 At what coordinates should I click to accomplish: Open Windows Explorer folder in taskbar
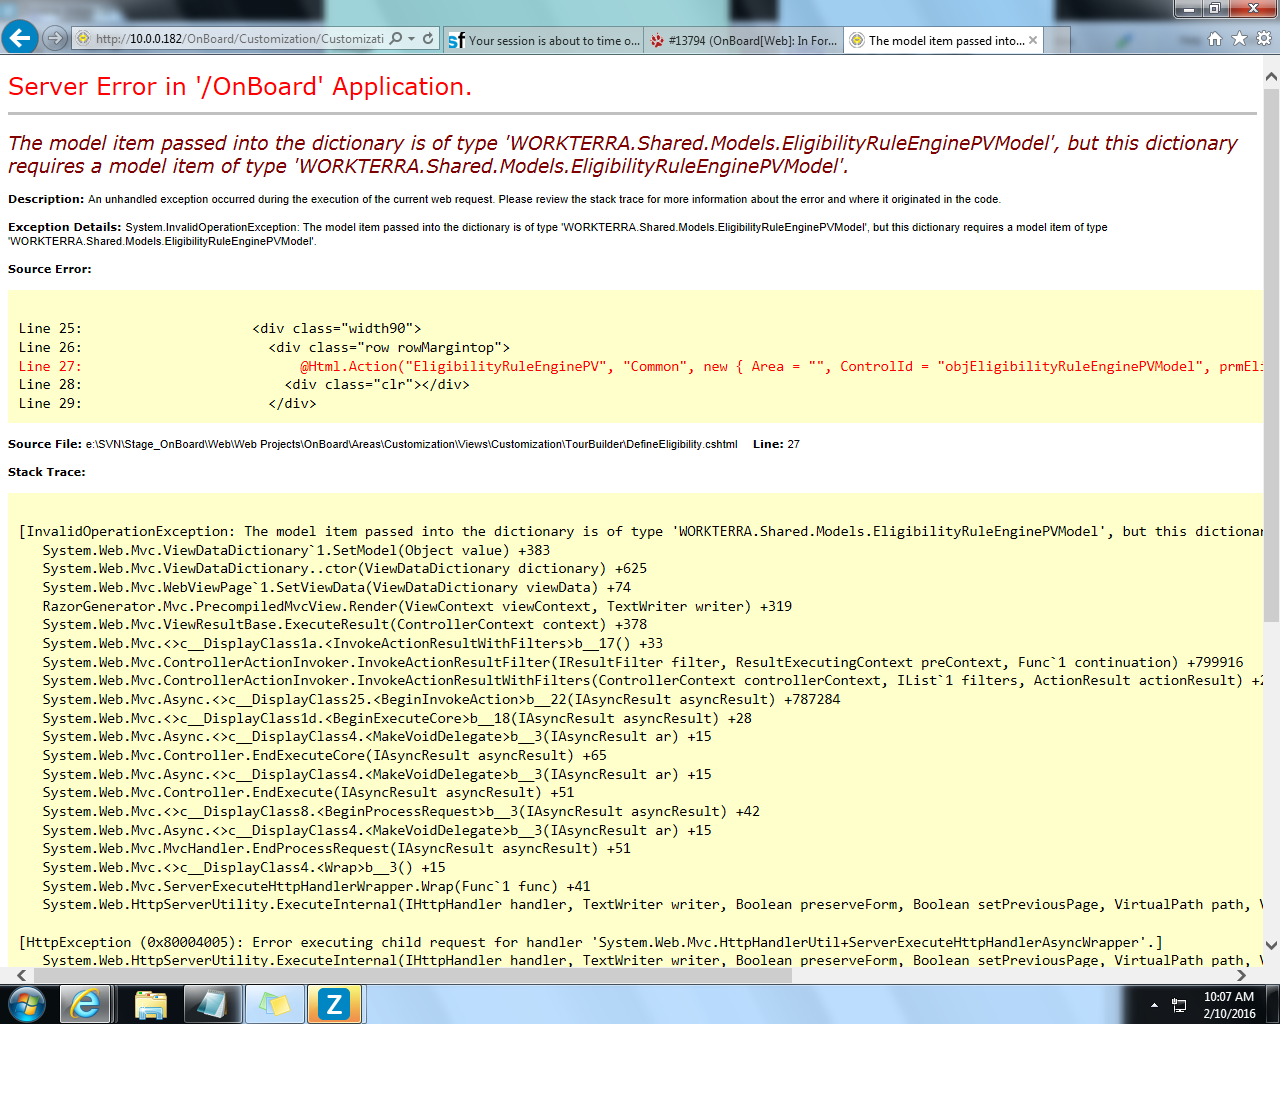click(150, 1004)
